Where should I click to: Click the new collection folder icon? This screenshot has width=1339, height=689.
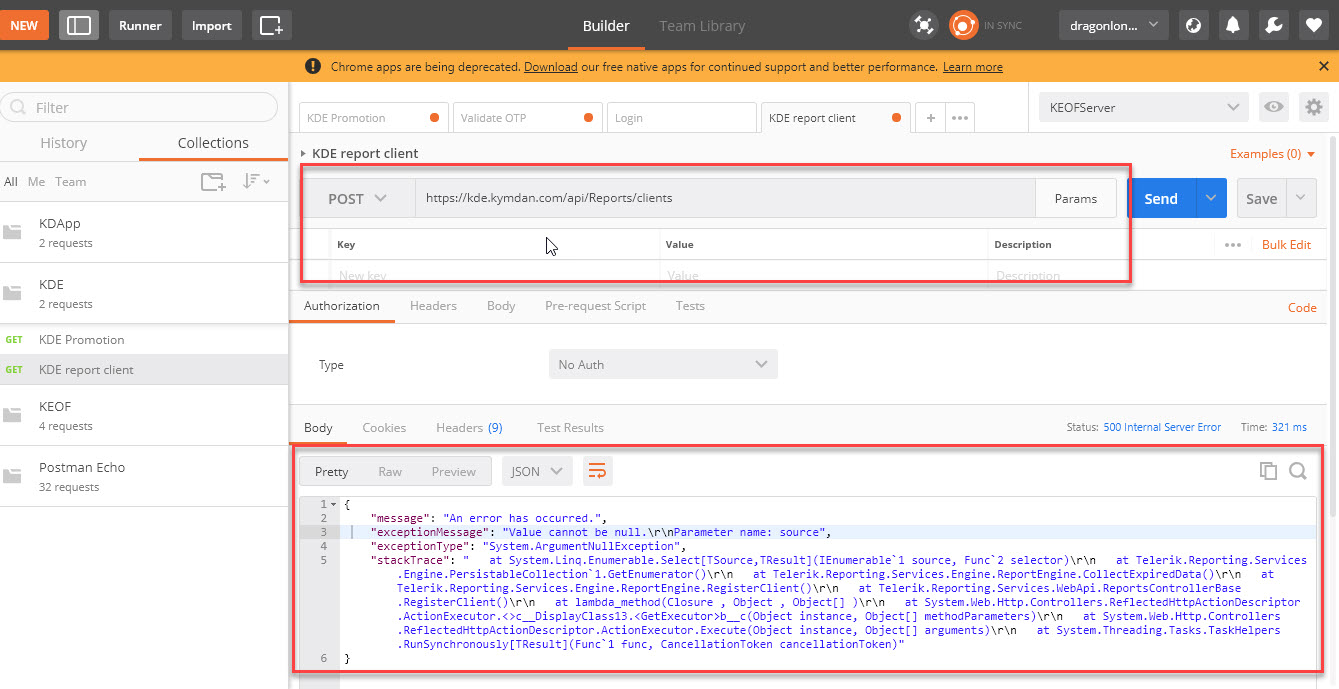[x=213, y=181]
